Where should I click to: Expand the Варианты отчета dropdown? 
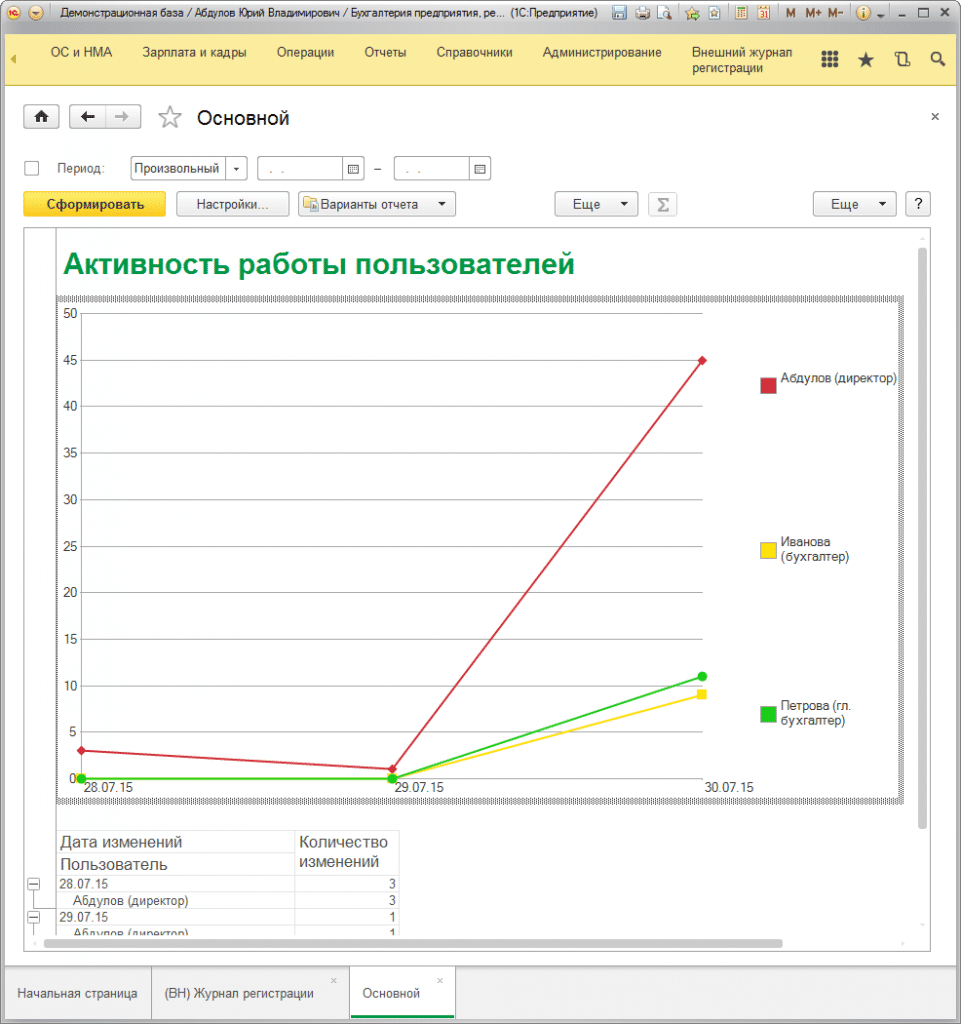[x=377, y=204]
